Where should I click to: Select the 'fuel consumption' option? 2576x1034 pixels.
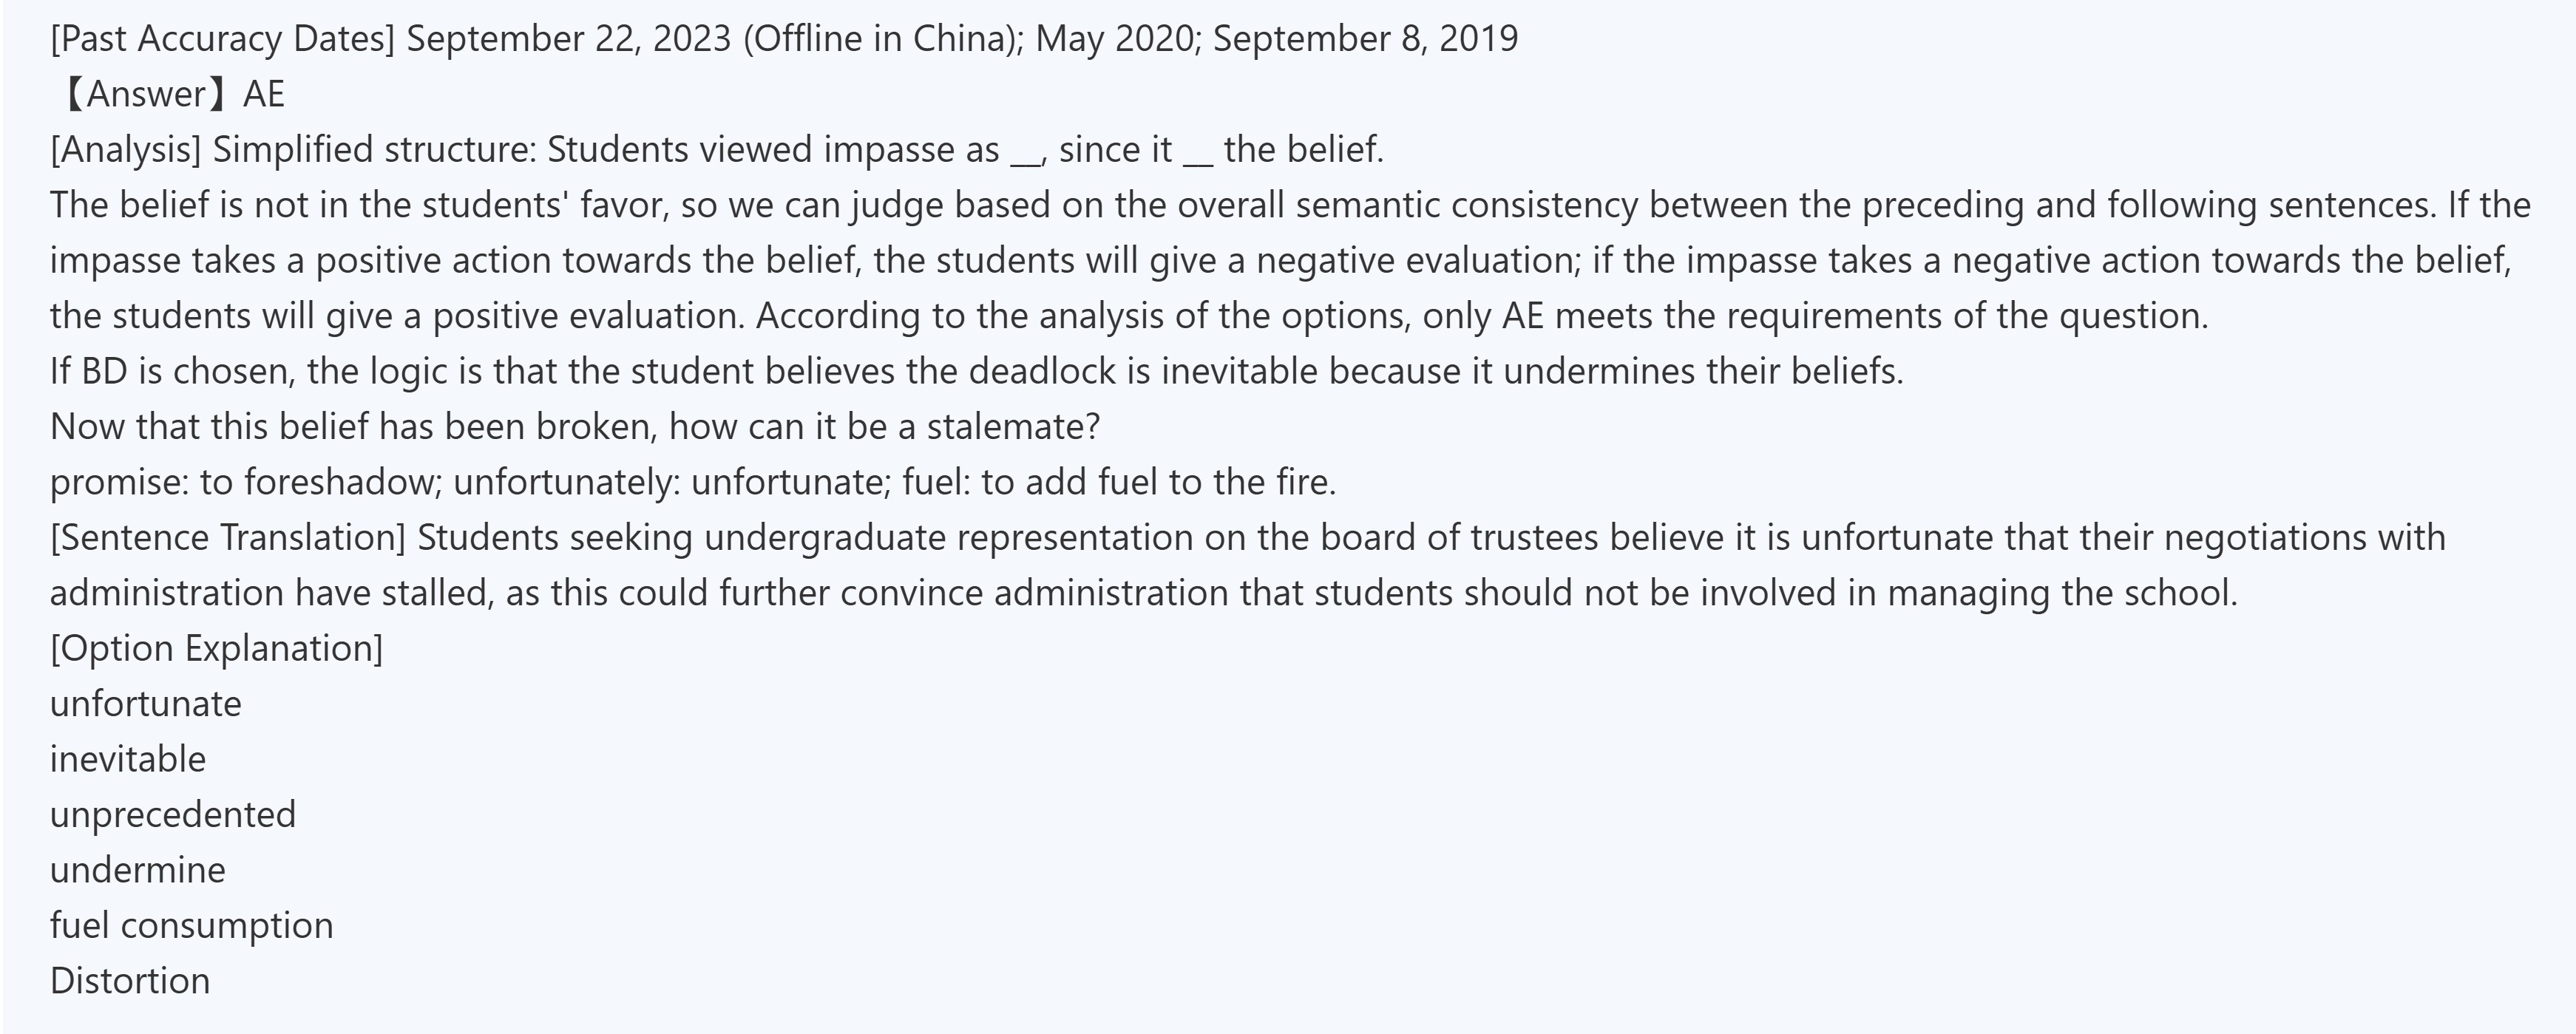coord(191,926)
